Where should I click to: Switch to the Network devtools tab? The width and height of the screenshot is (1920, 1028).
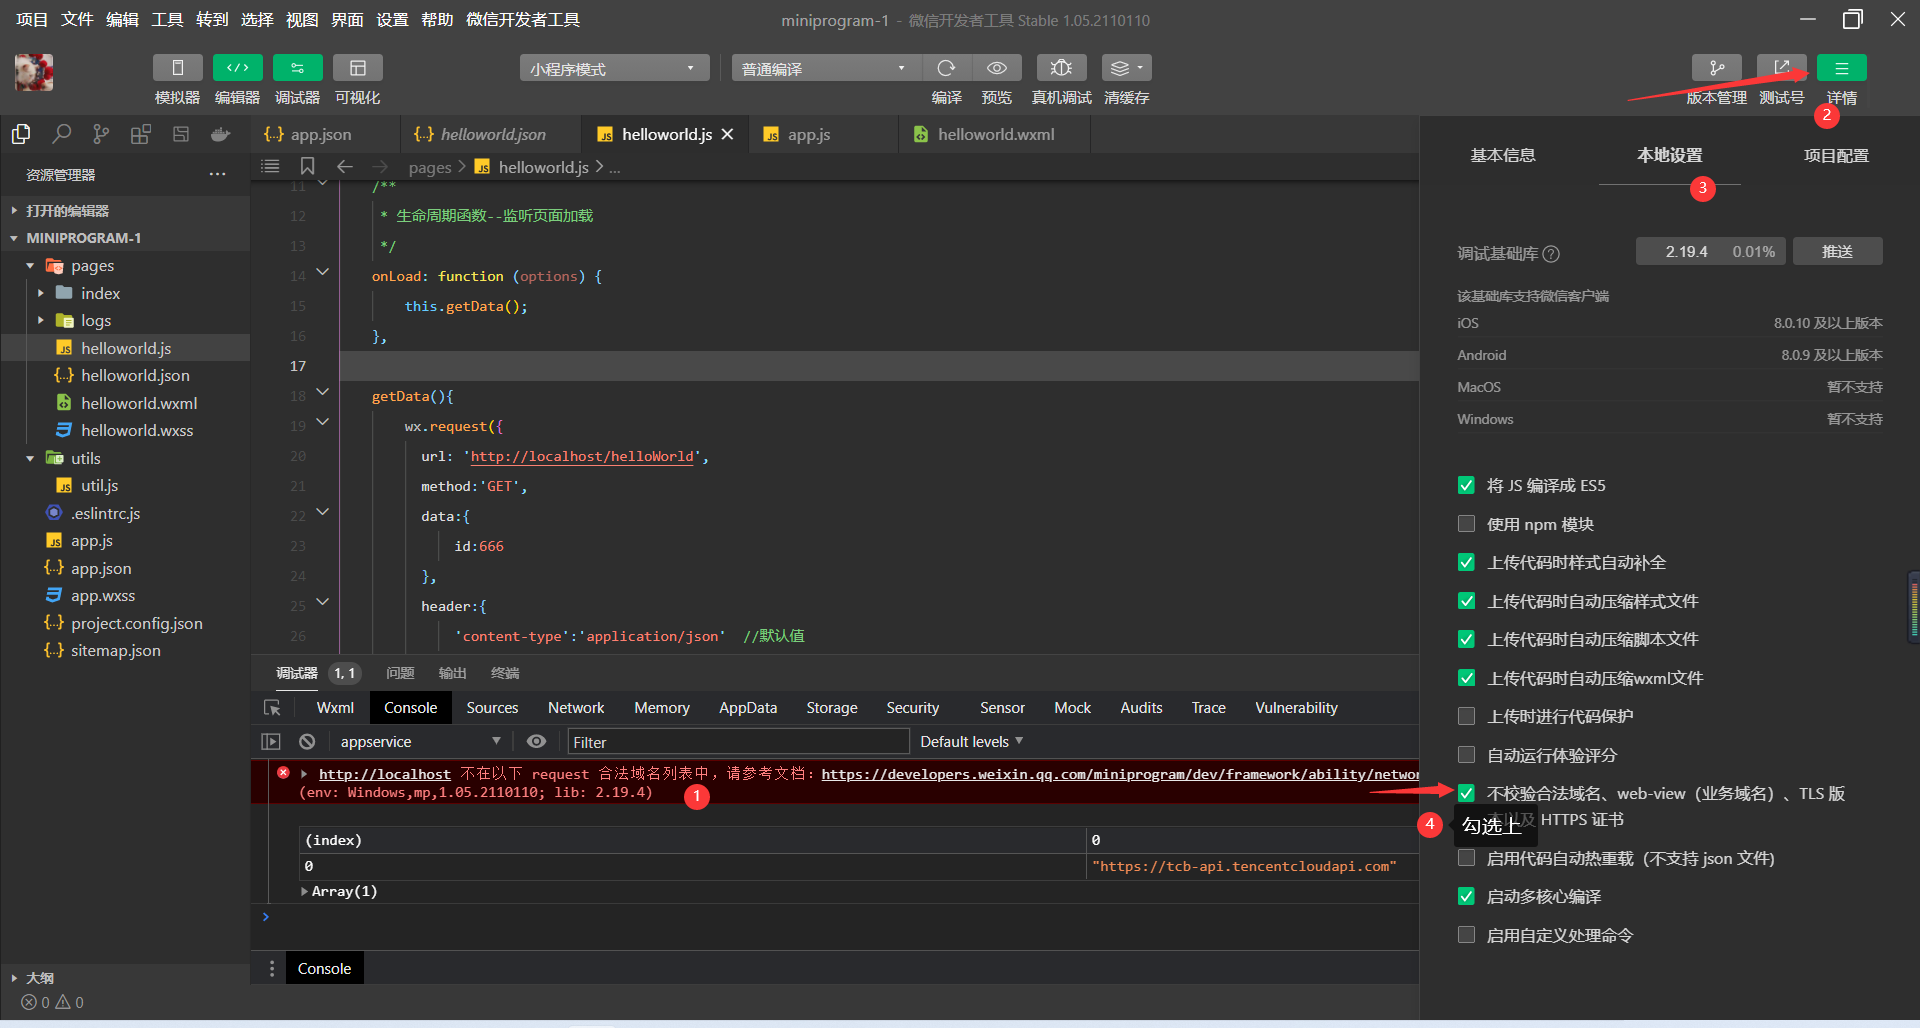pos(576,708)
